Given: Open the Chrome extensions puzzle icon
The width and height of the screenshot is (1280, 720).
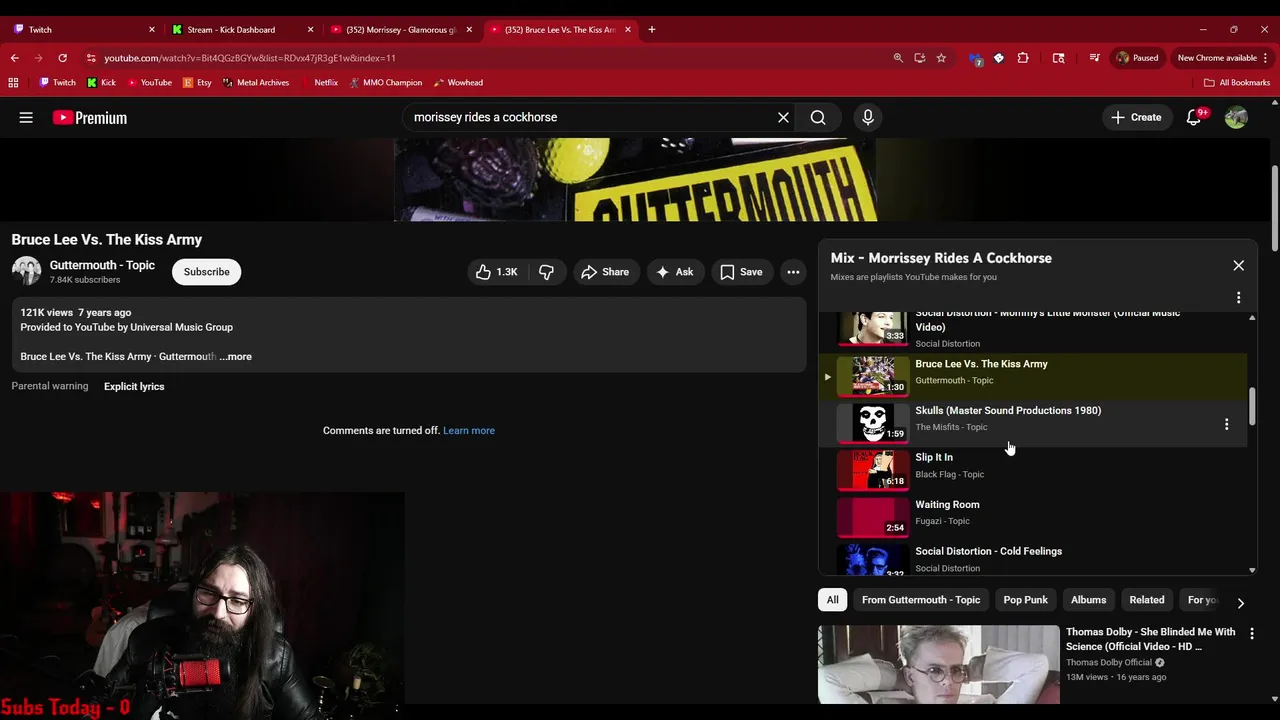Looking at the screenshot, I should tap(1023, 58).
